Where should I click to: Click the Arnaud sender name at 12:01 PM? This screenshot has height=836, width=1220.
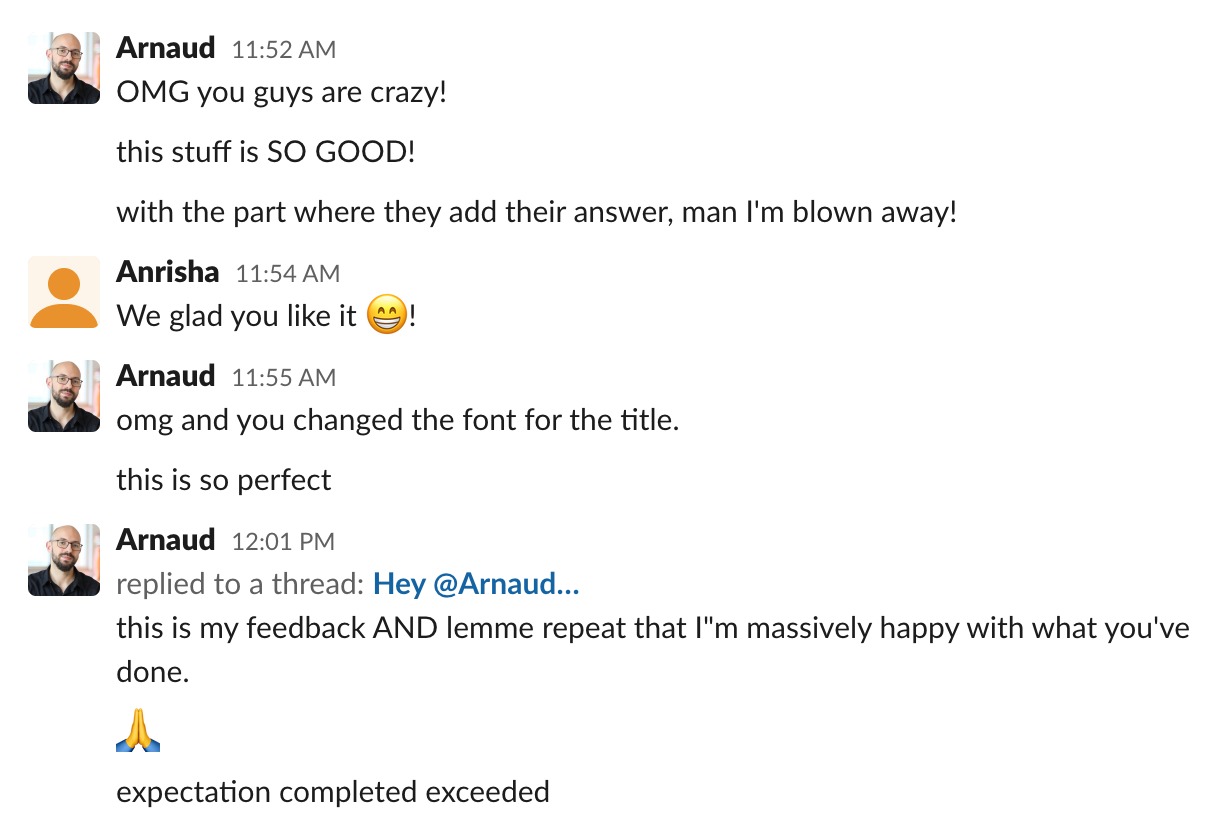coord(166,539)
